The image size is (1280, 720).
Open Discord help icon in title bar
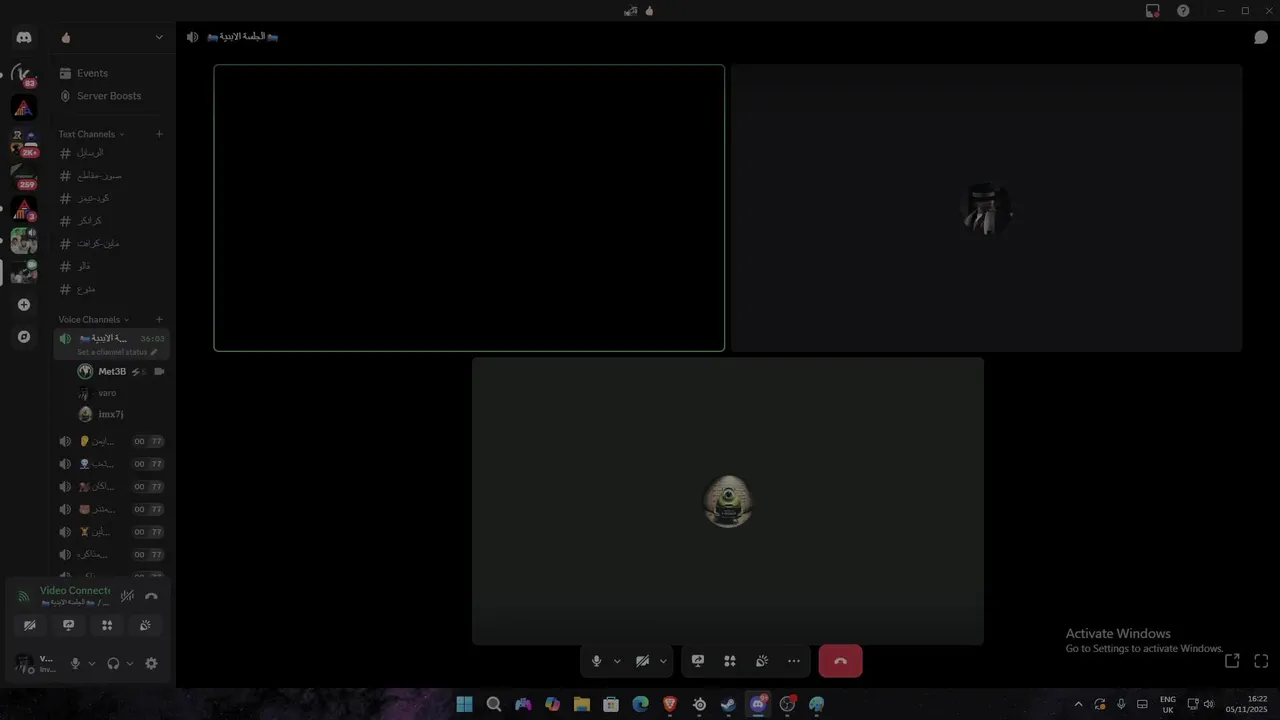(x=1183, y=11)
